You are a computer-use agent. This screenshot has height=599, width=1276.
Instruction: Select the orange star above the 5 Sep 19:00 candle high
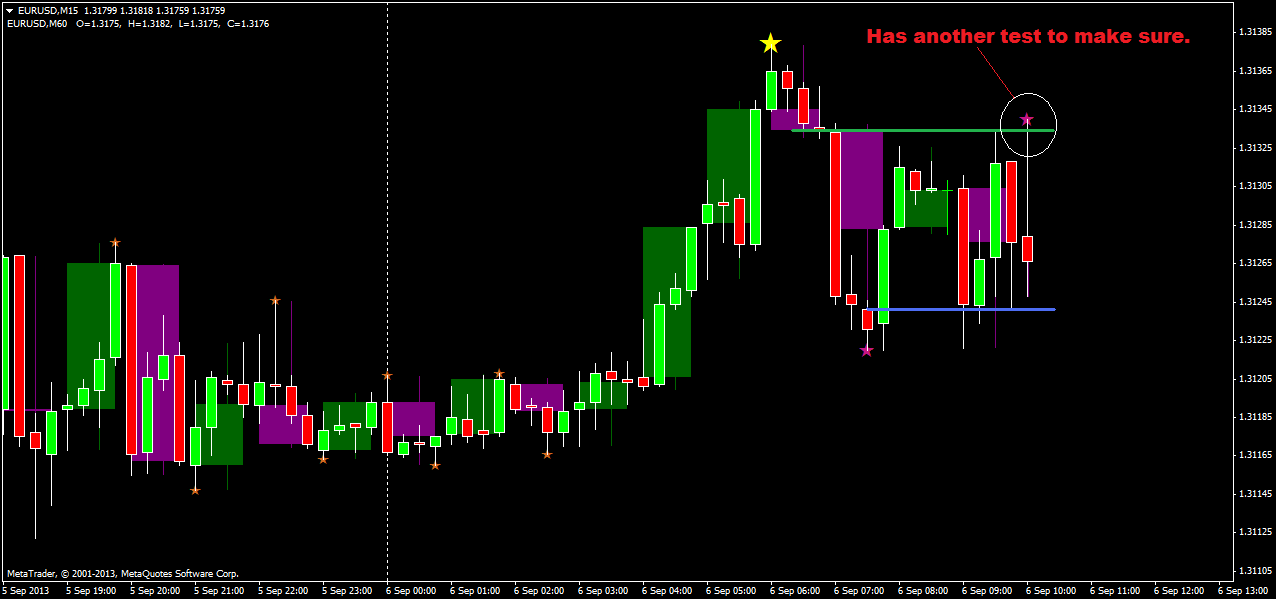click(115, 243)
